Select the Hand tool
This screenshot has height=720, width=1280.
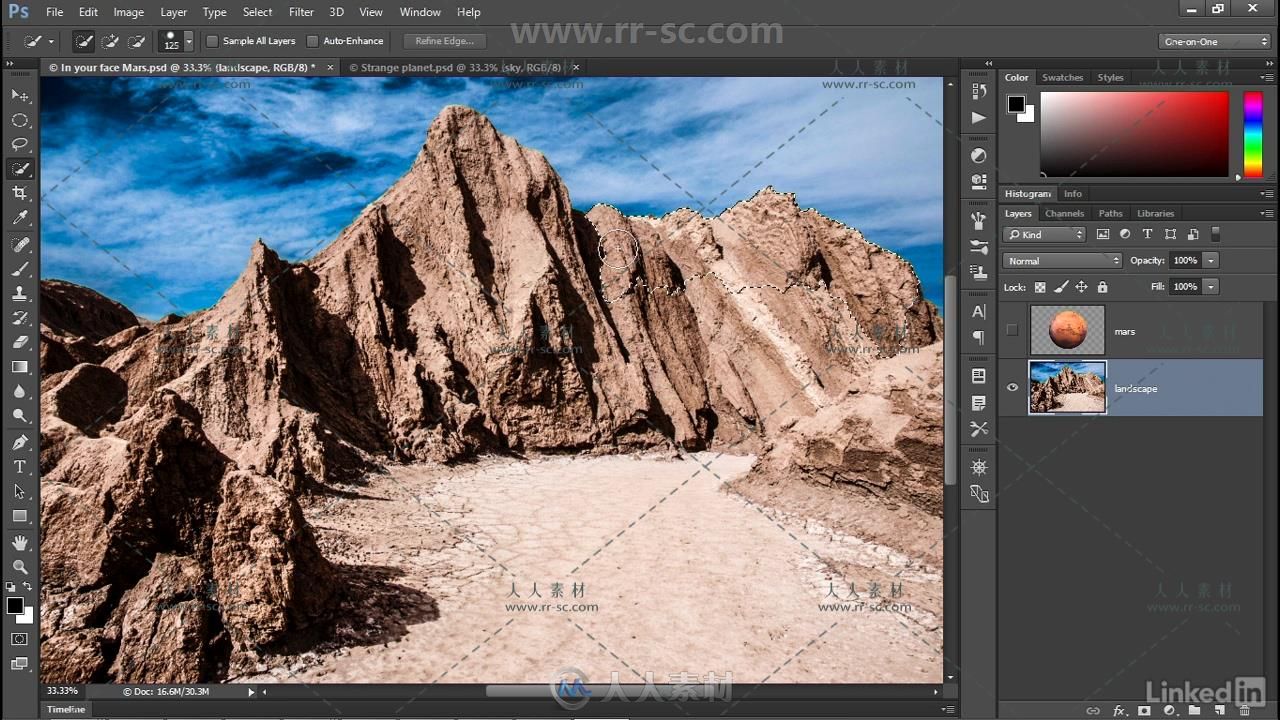[x=20, y=543]
